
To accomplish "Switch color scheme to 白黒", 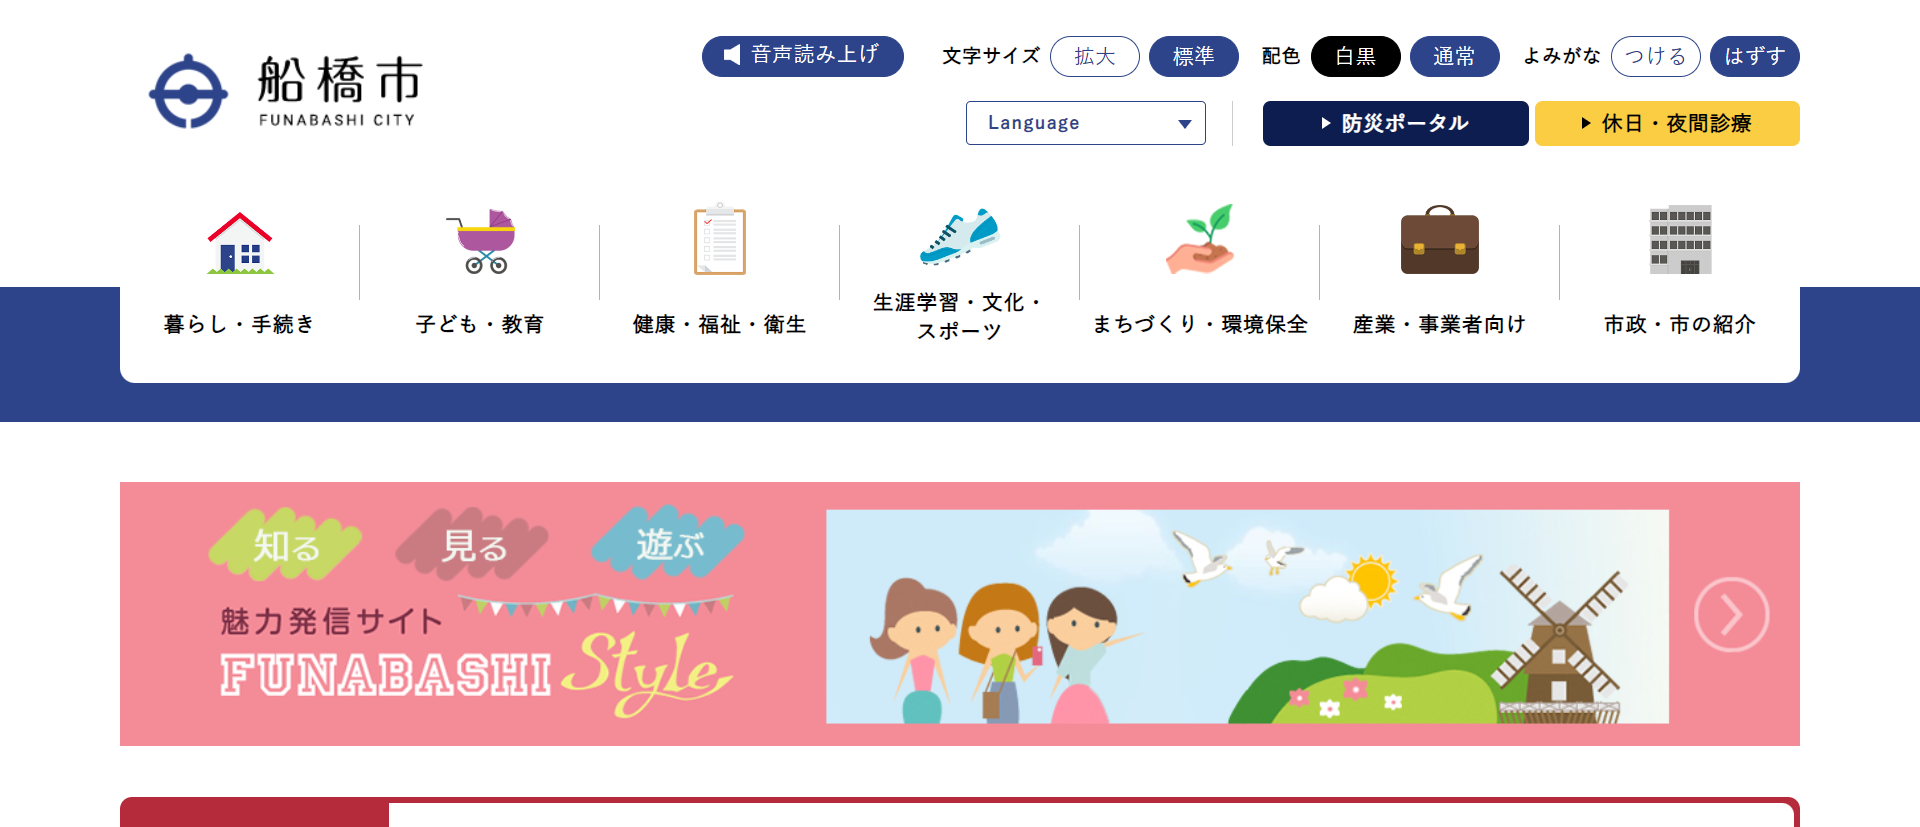I will (1355, 56).
